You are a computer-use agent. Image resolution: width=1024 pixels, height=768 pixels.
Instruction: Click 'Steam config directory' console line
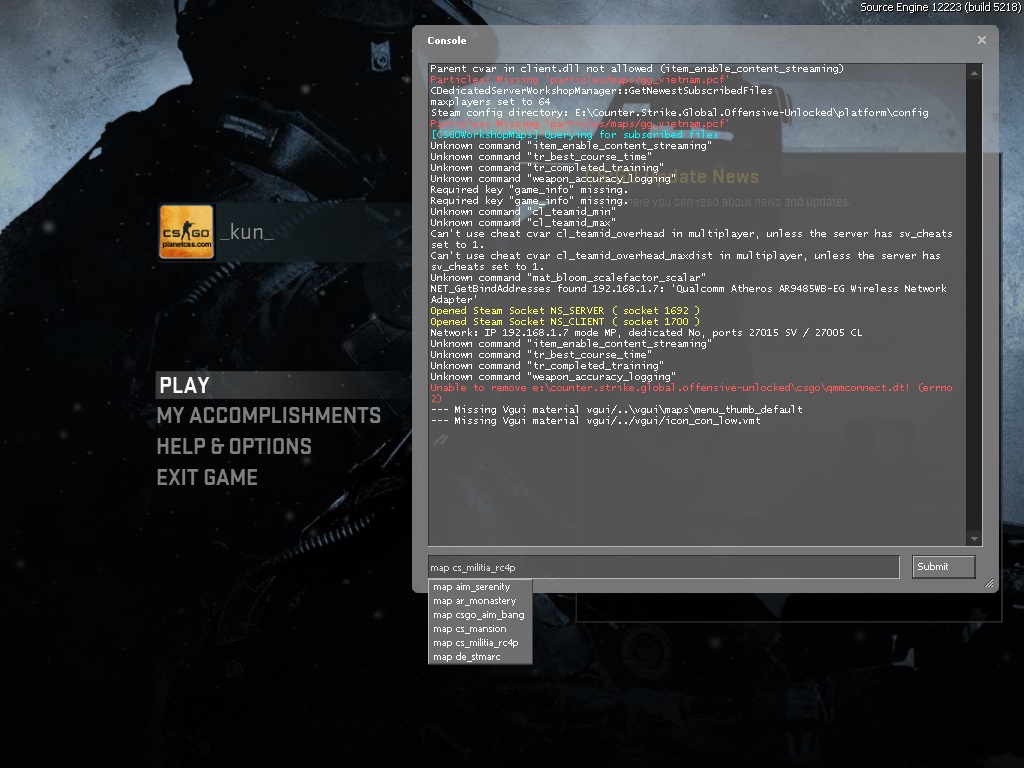[x=679, y=113]
